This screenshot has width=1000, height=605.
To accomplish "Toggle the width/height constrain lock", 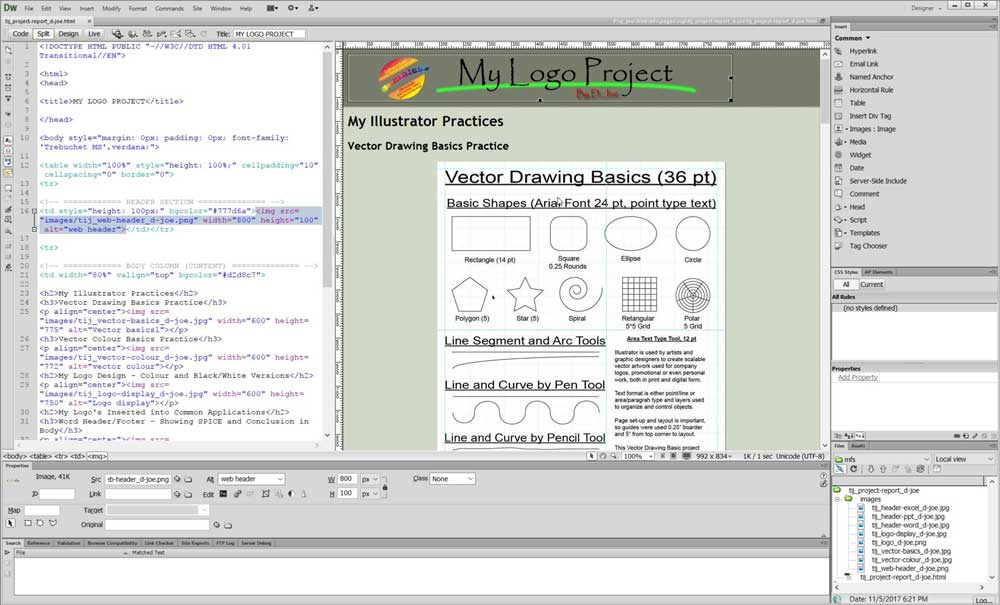I will click(x=387, y=486).
